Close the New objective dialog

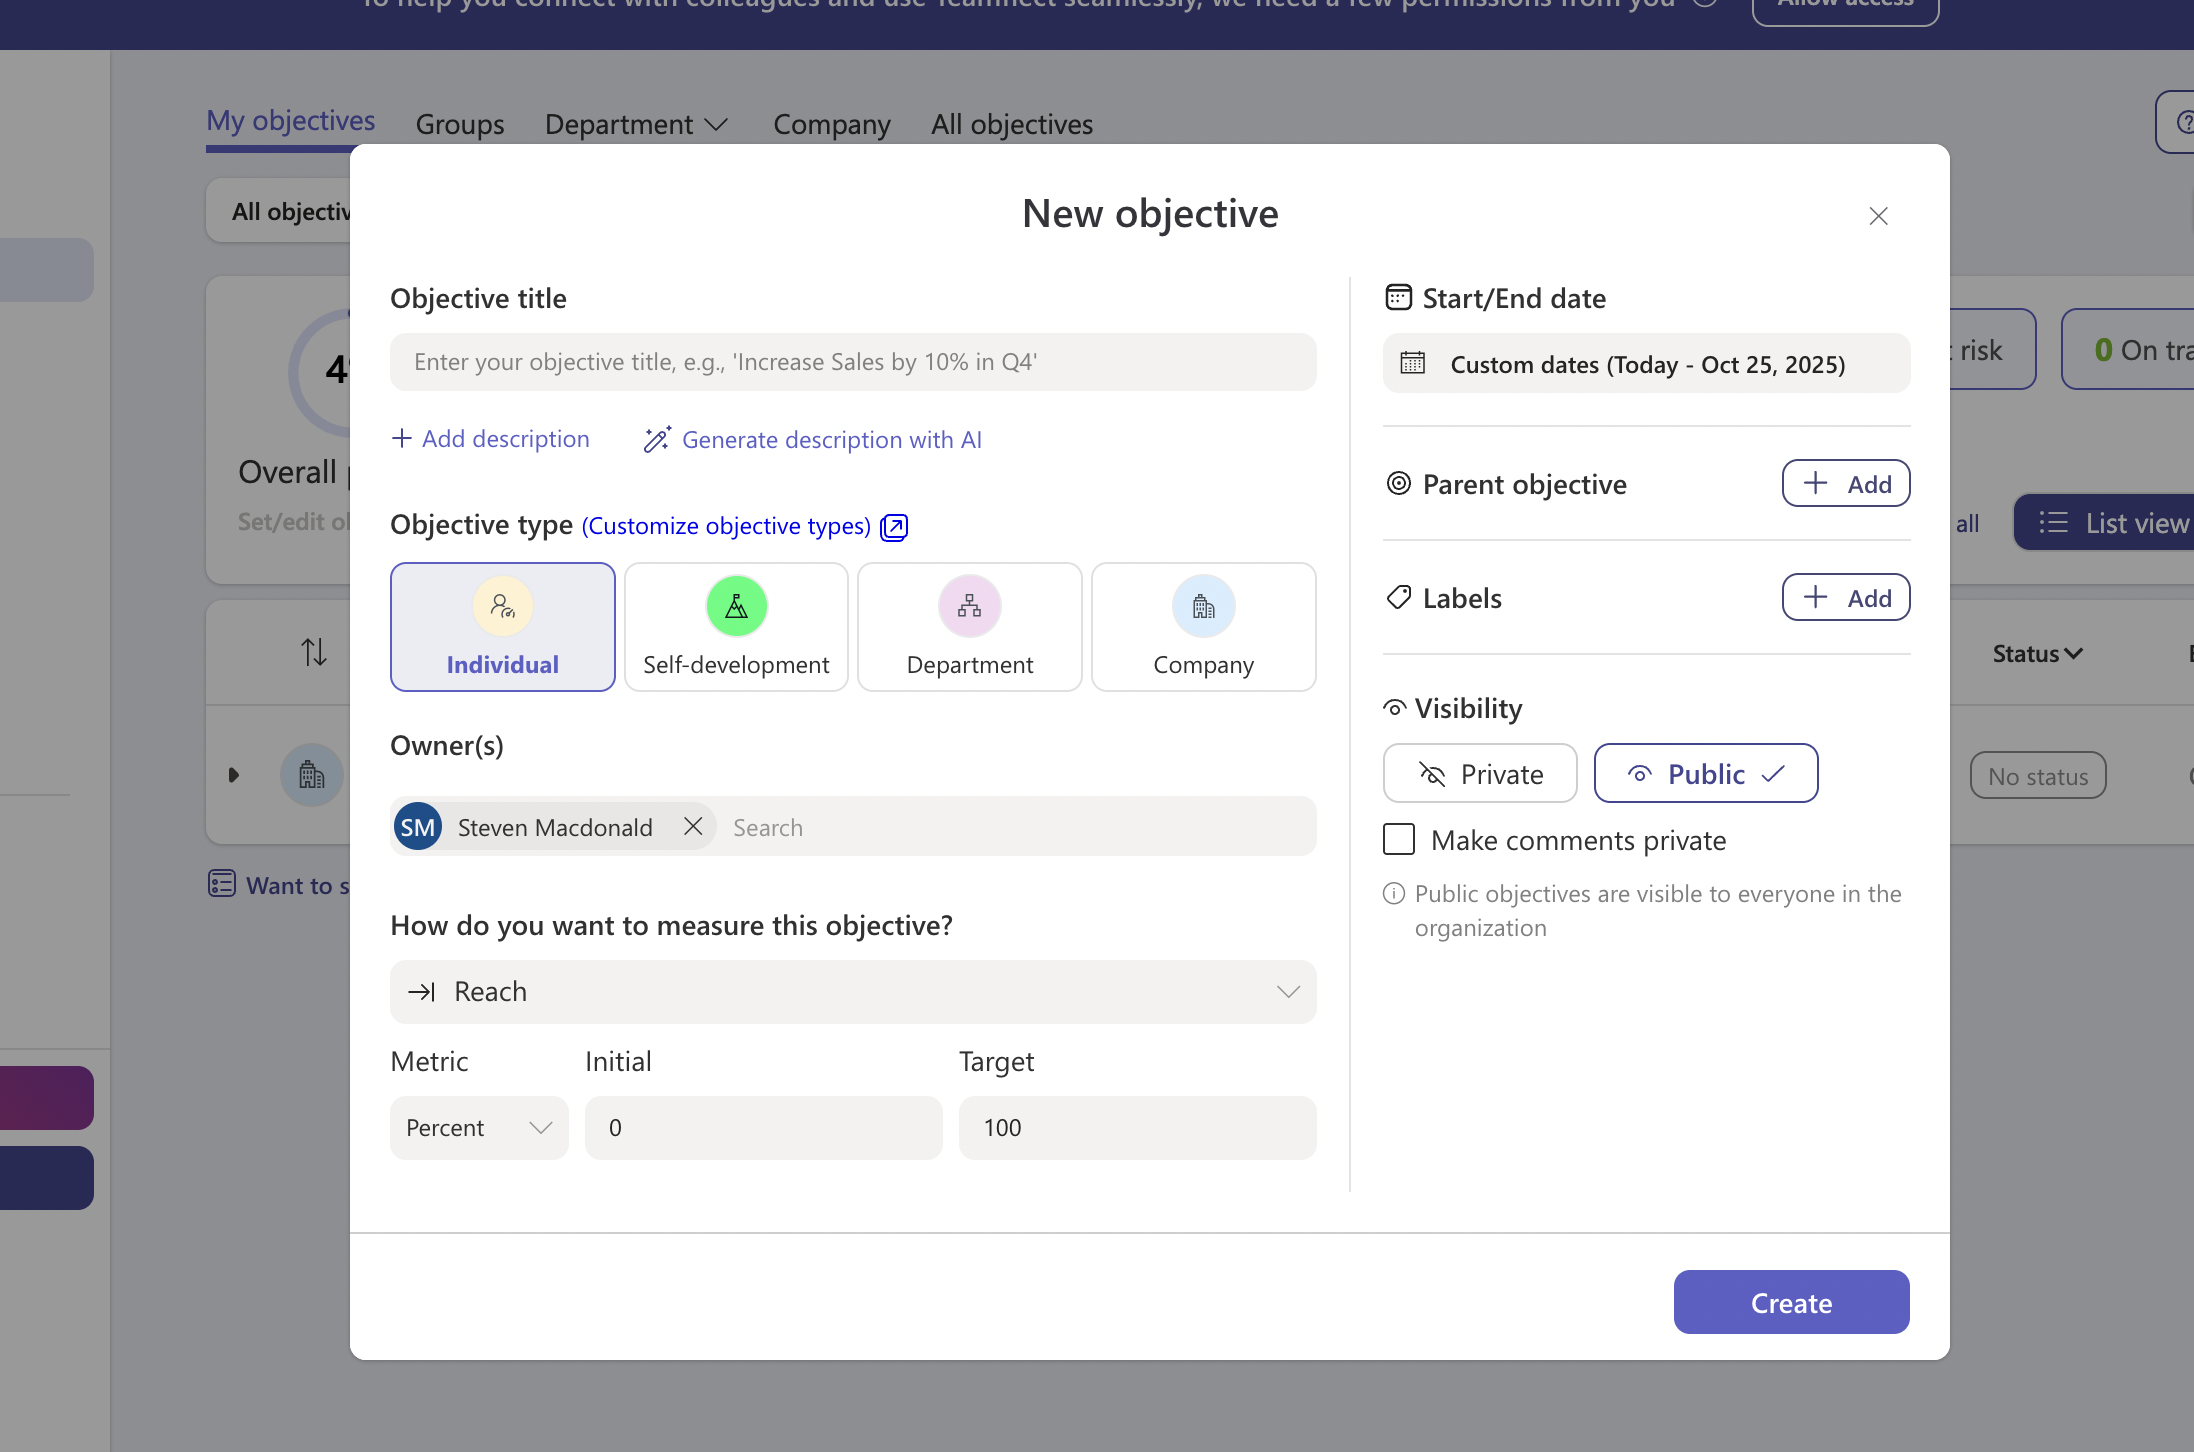click(1878, 216)
